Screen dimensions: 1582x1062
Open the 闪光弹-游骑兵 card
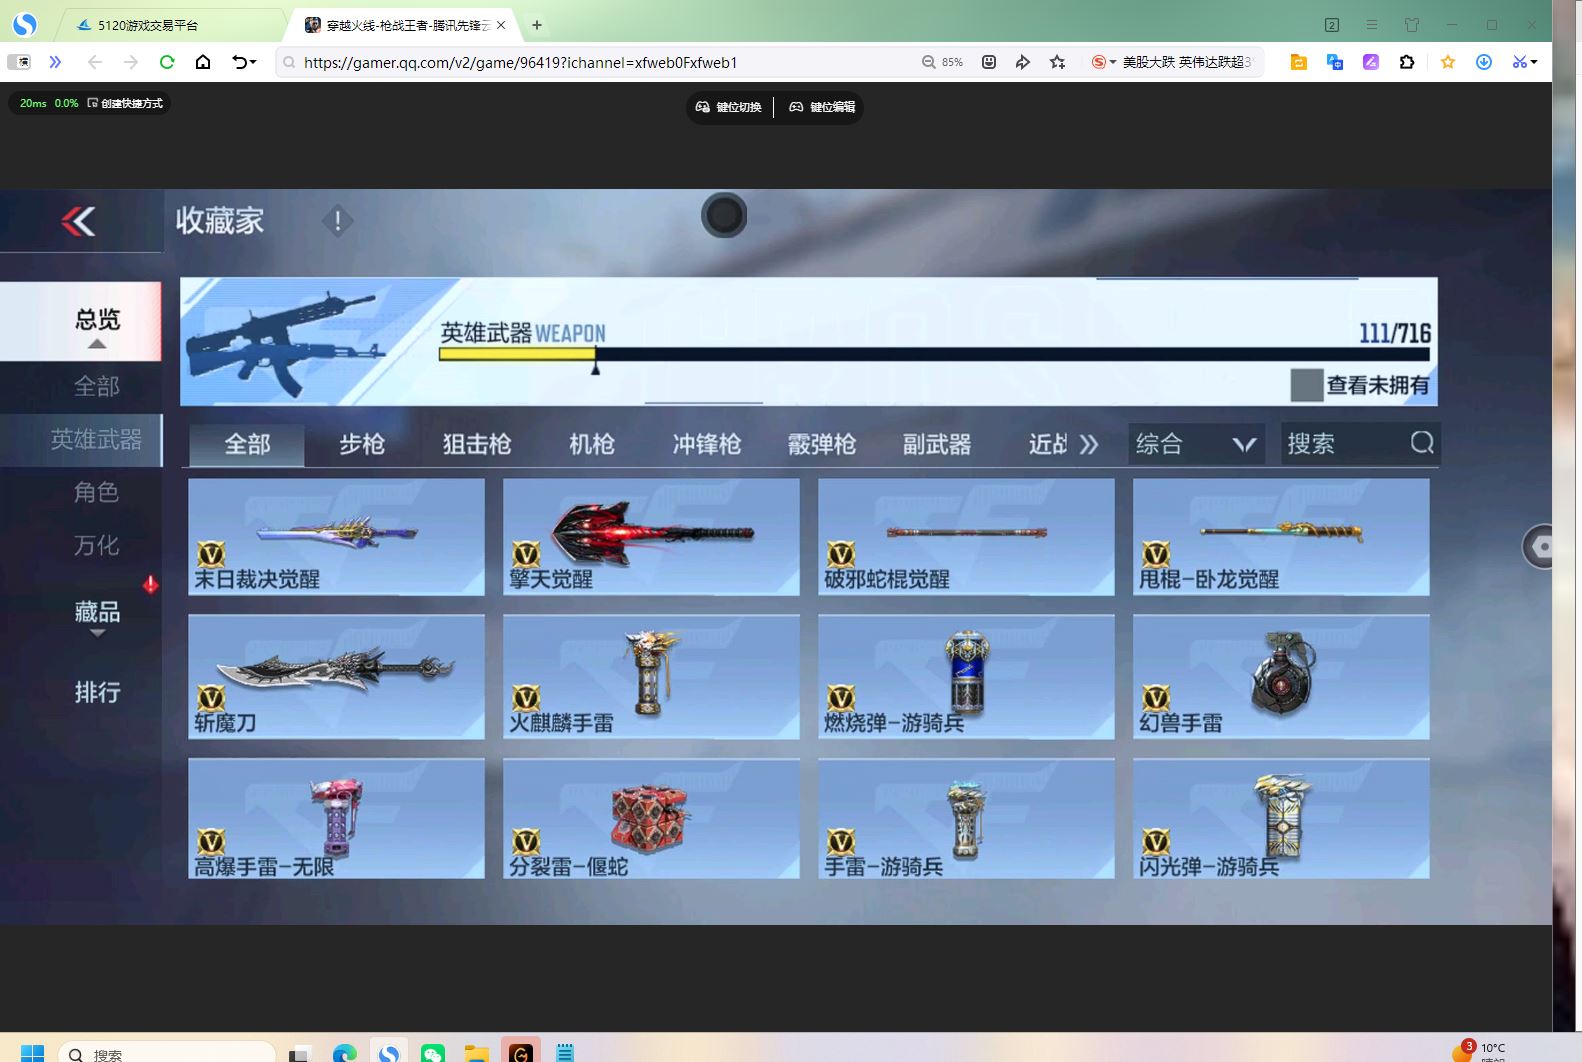tap(1281, 819)
